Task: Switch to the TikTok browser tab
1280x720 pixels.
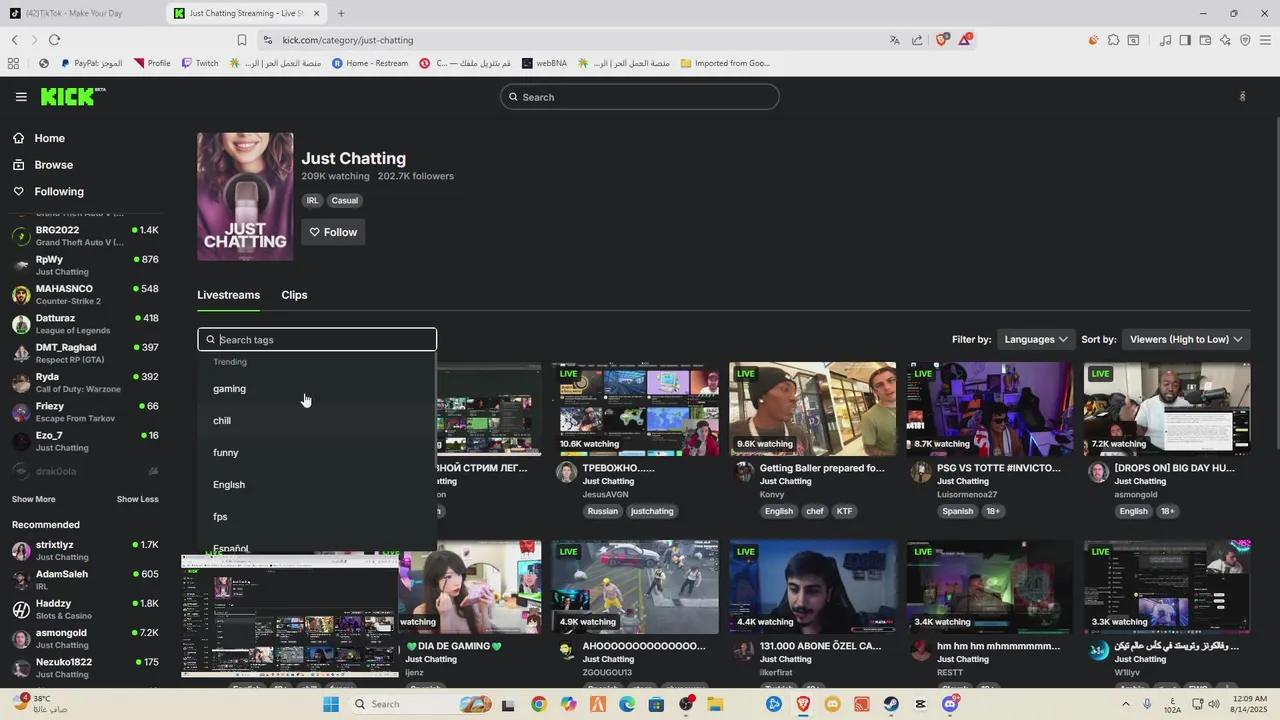Action: pos(82,13)
